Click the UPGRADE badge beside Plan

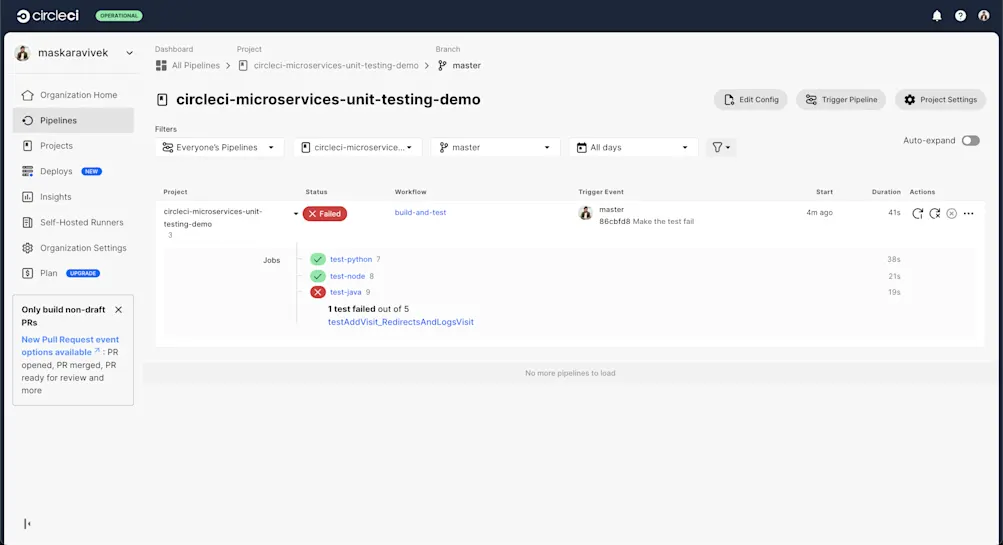[x=83, y=273]
